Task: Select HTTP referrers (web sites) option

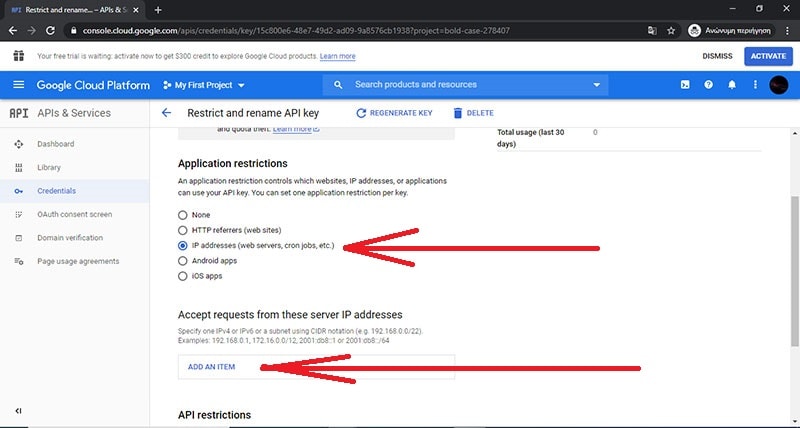Action: tap(182, 230)
